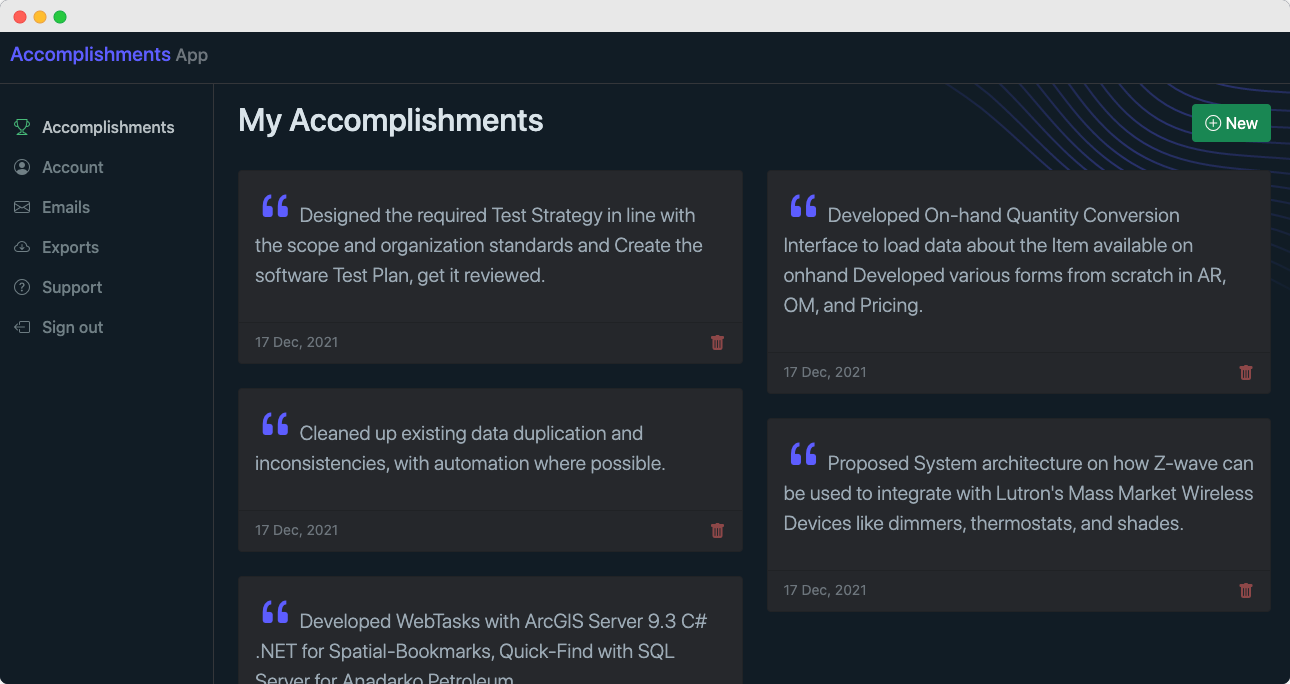Click the cloud icon beside Exports

pos(21,247)
